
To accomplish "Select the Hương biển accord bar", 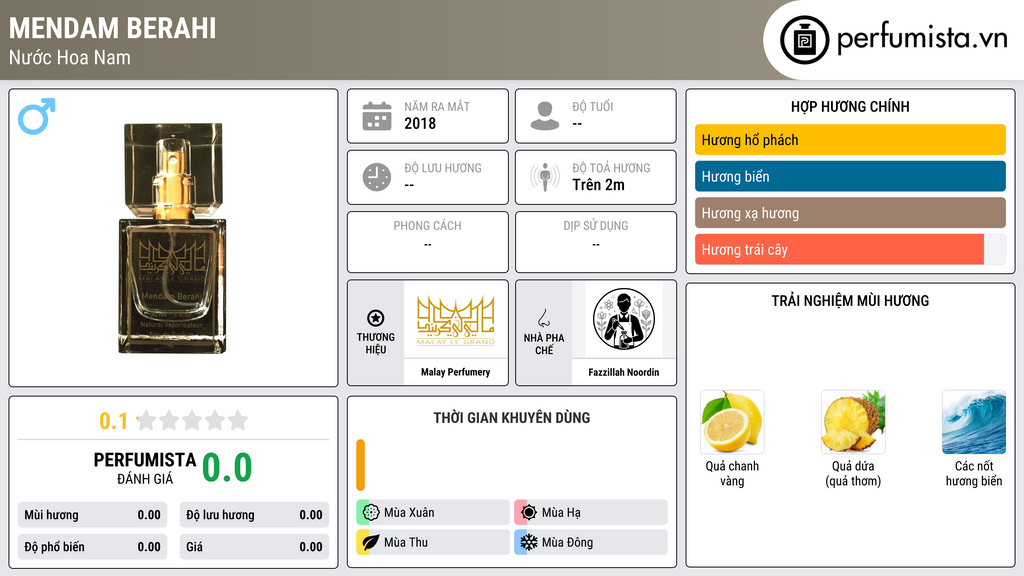I will pos(850,176).
